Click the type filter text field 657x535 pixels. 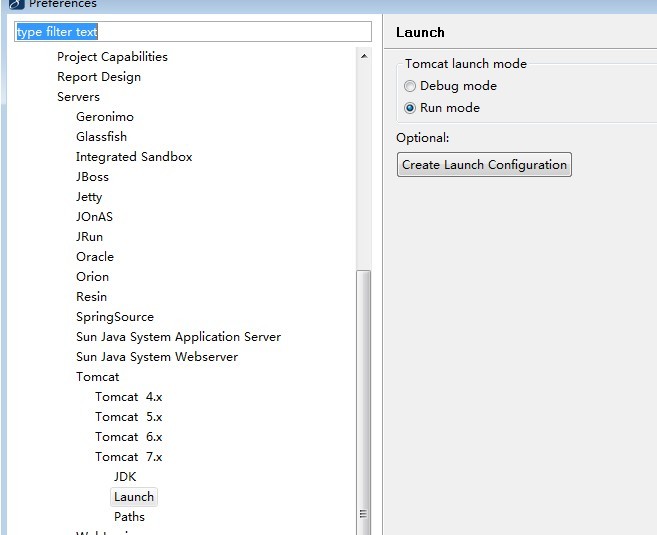coord(193,31)
